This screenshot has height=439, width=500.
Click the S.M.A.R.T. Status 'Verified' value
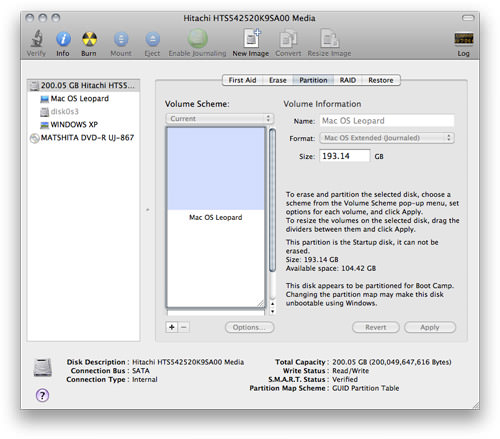[x=345, y=380]
